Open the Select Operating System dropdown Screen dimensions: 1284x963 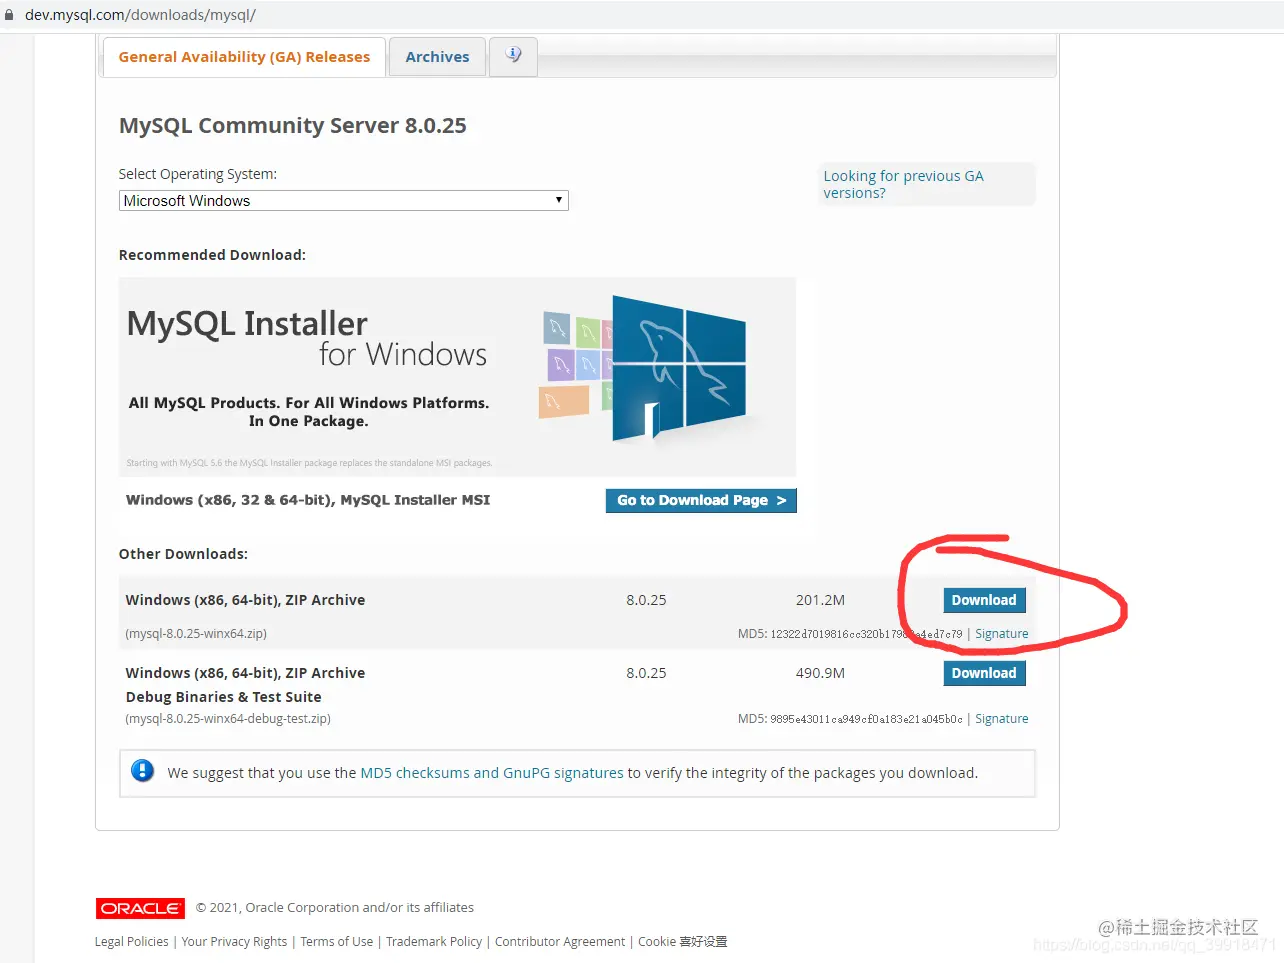[343, 201]
